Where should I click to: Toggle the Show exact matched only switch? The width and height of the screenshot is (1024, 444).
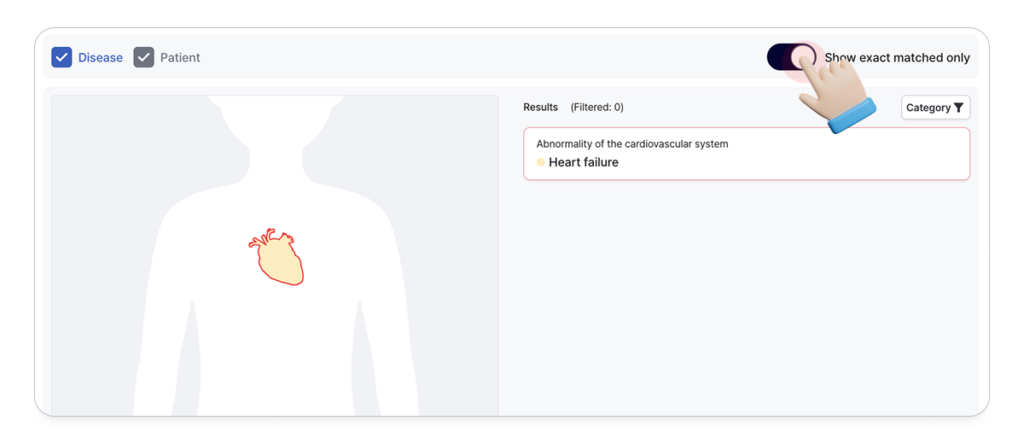click(x=791, y=58)
